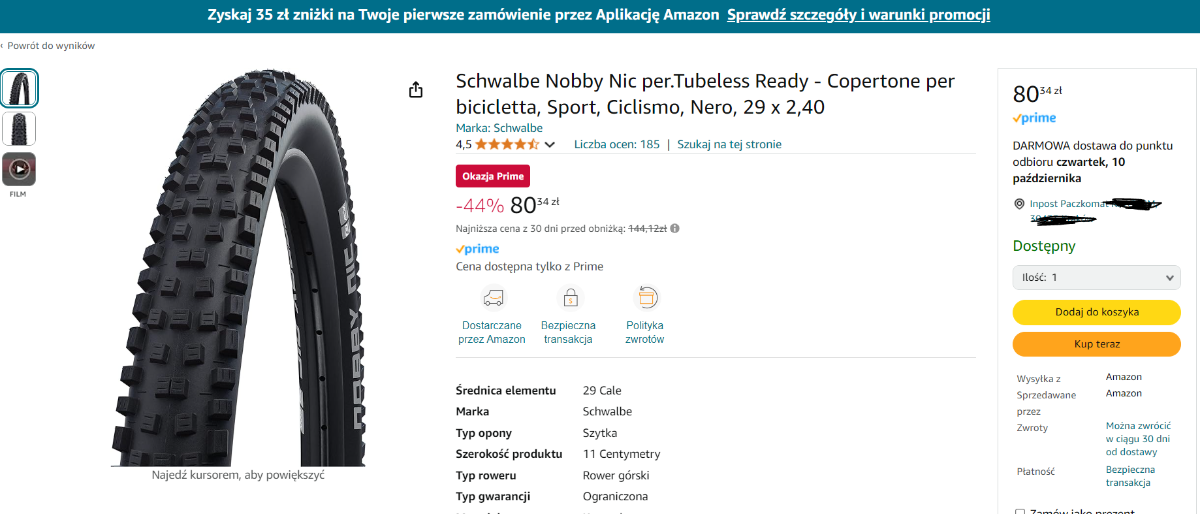
Task: Select the first tire thumbnail image
Action: click(x=19, y=88)
